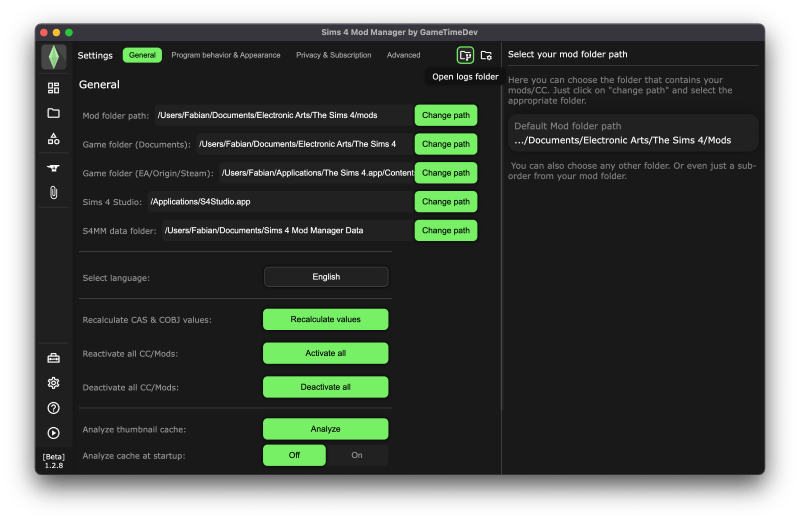Click the 'Select your mod folder path' heading
Image resolution: width=800 pixels, height=521 pixels.
(567, 54)
